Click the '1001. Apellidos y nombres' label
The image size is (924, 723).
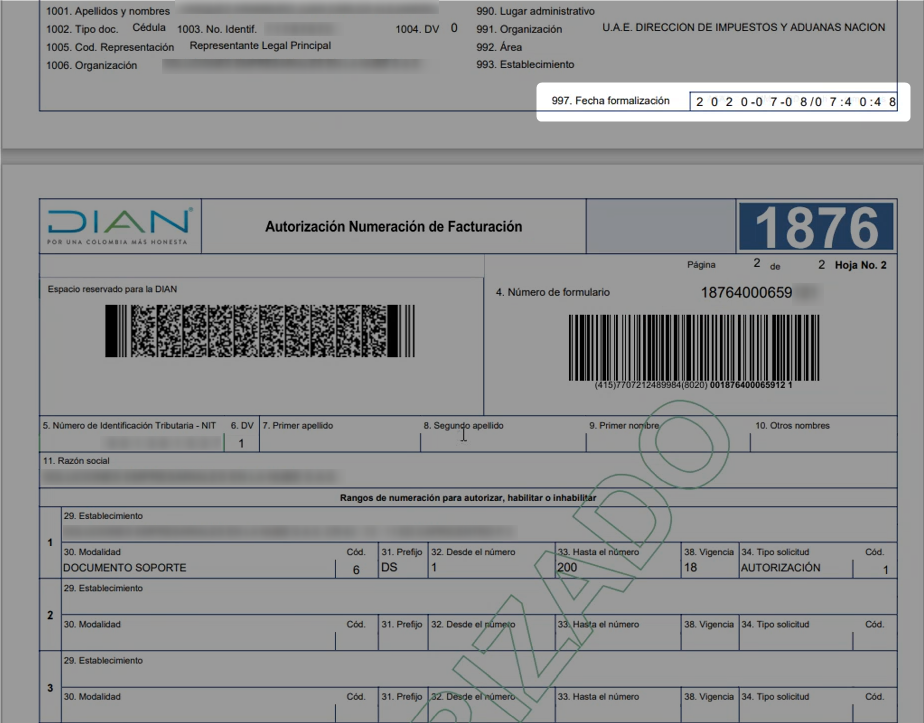(108, 11)
